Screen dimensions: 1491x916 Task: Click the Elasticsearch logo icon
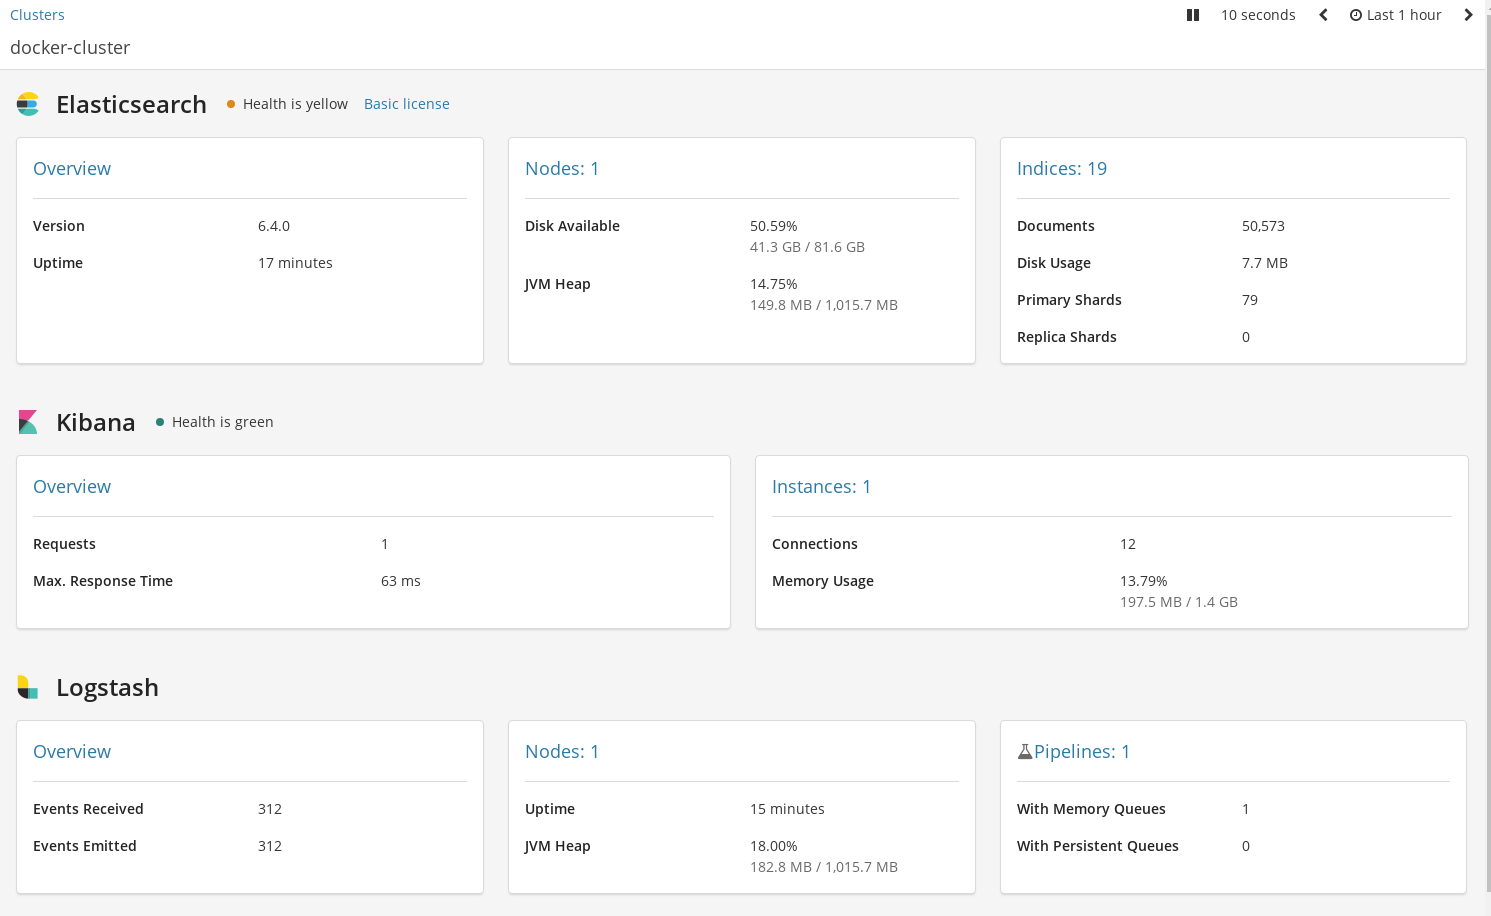coord(28,104)
